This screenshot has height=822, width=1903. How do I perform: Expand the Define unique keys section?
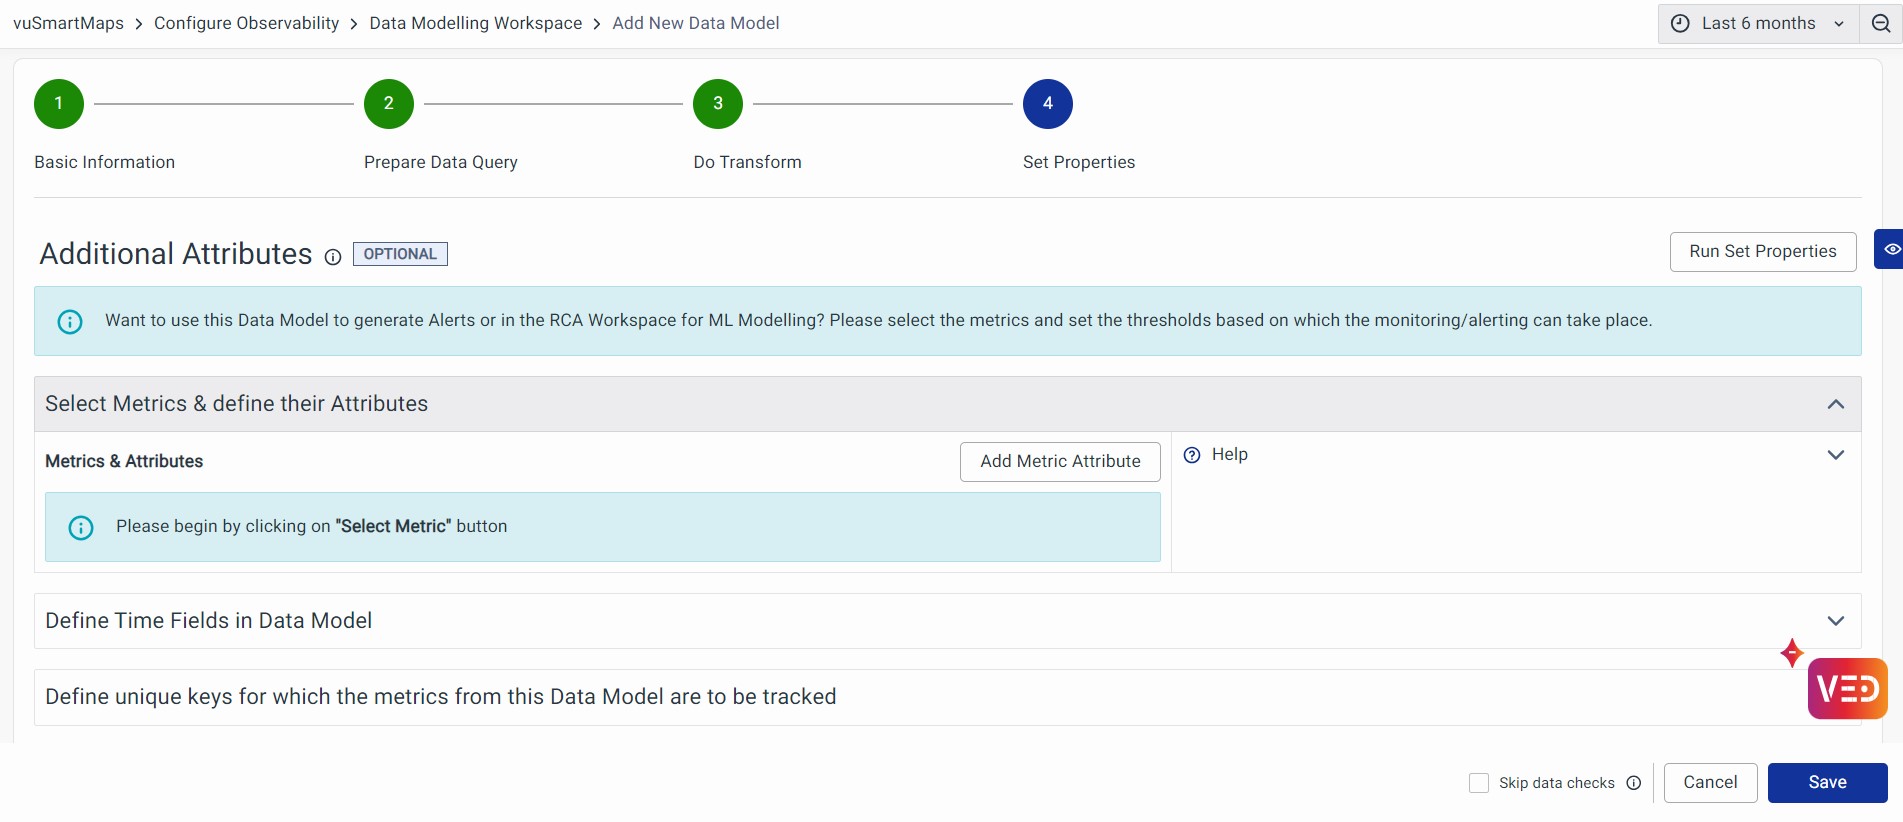pyautogui.click(x=440, y=697)
